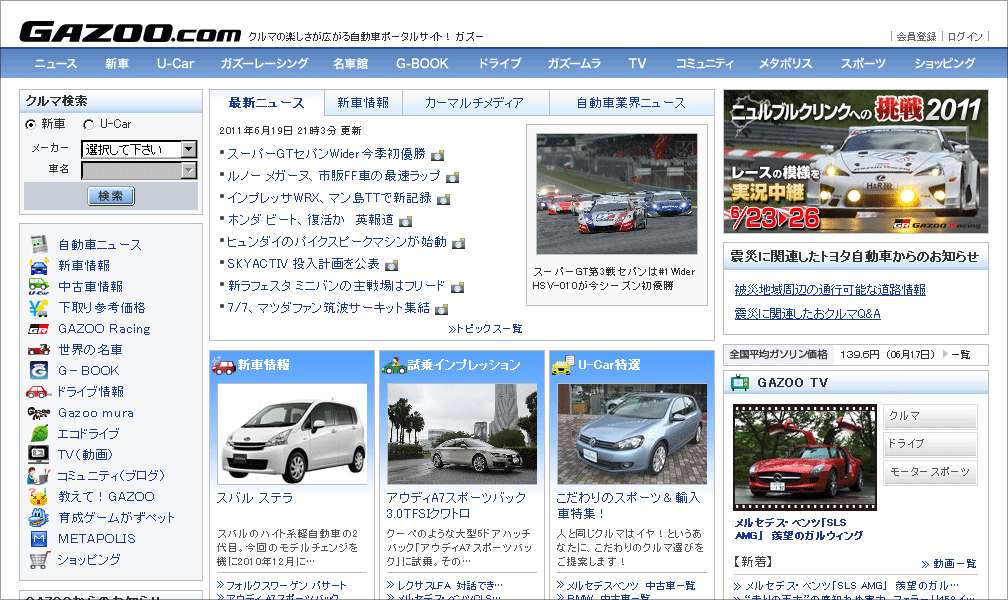
Task: Click the ログイン link
Action: [964, 37]
